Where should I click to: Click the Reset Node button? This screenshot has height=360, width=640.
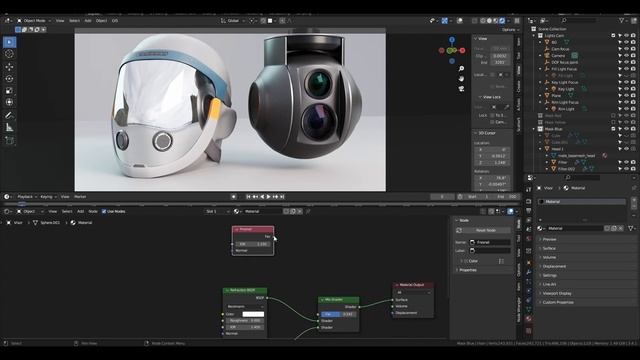pyautogui.click(x=486, y=230)
